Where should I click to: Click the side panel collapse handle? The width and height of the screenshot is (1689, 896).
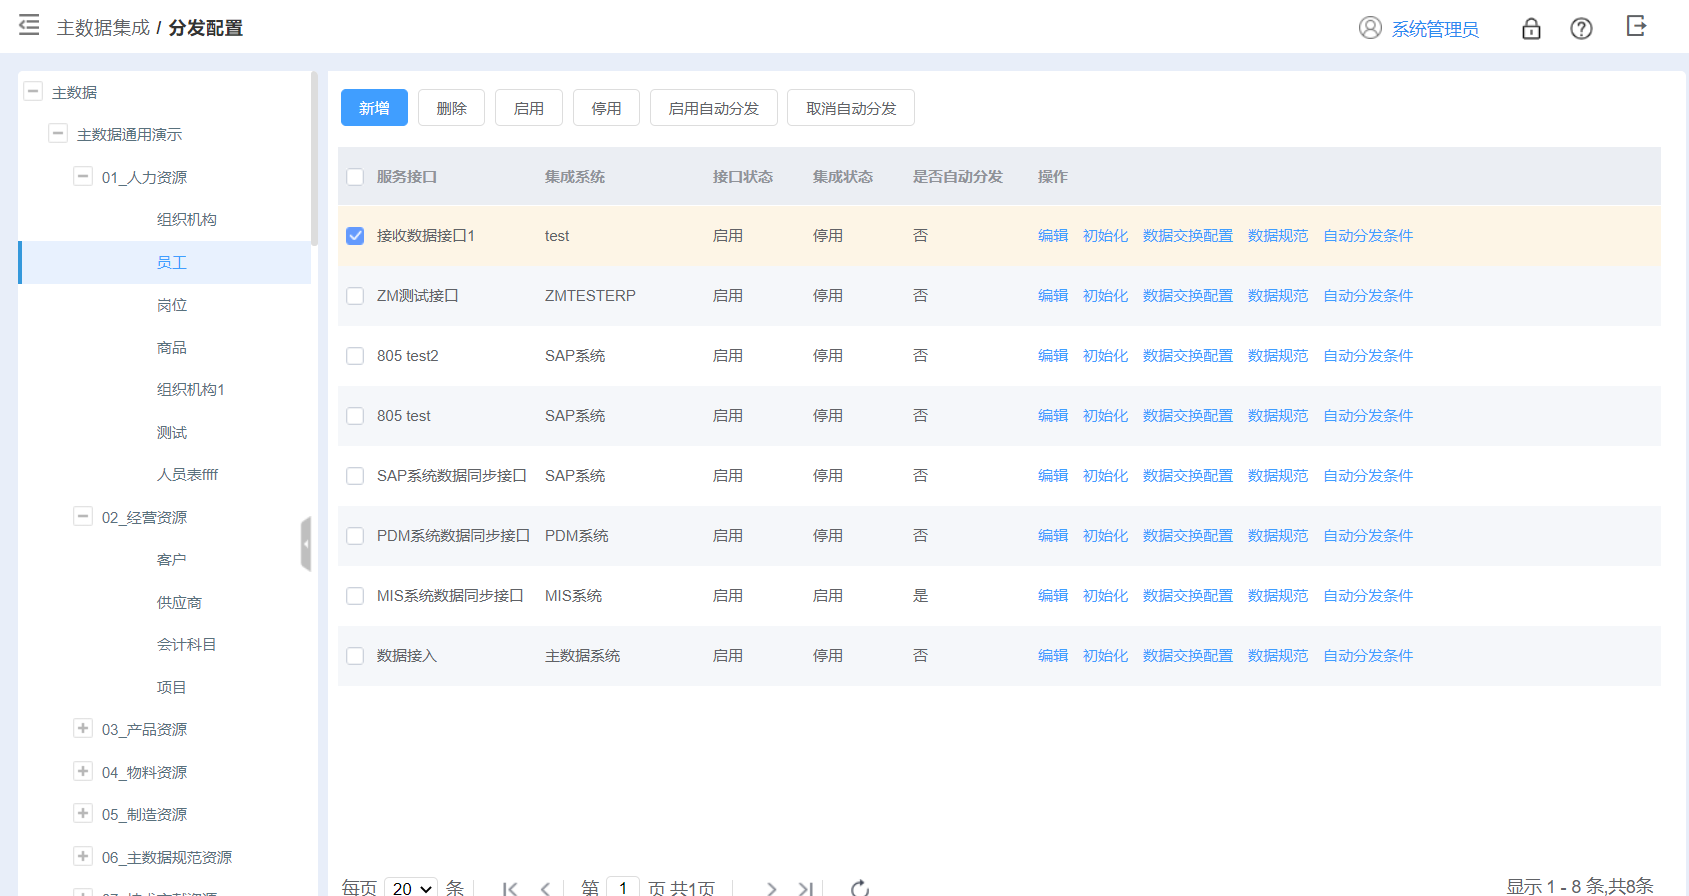[x=306, y=544]
